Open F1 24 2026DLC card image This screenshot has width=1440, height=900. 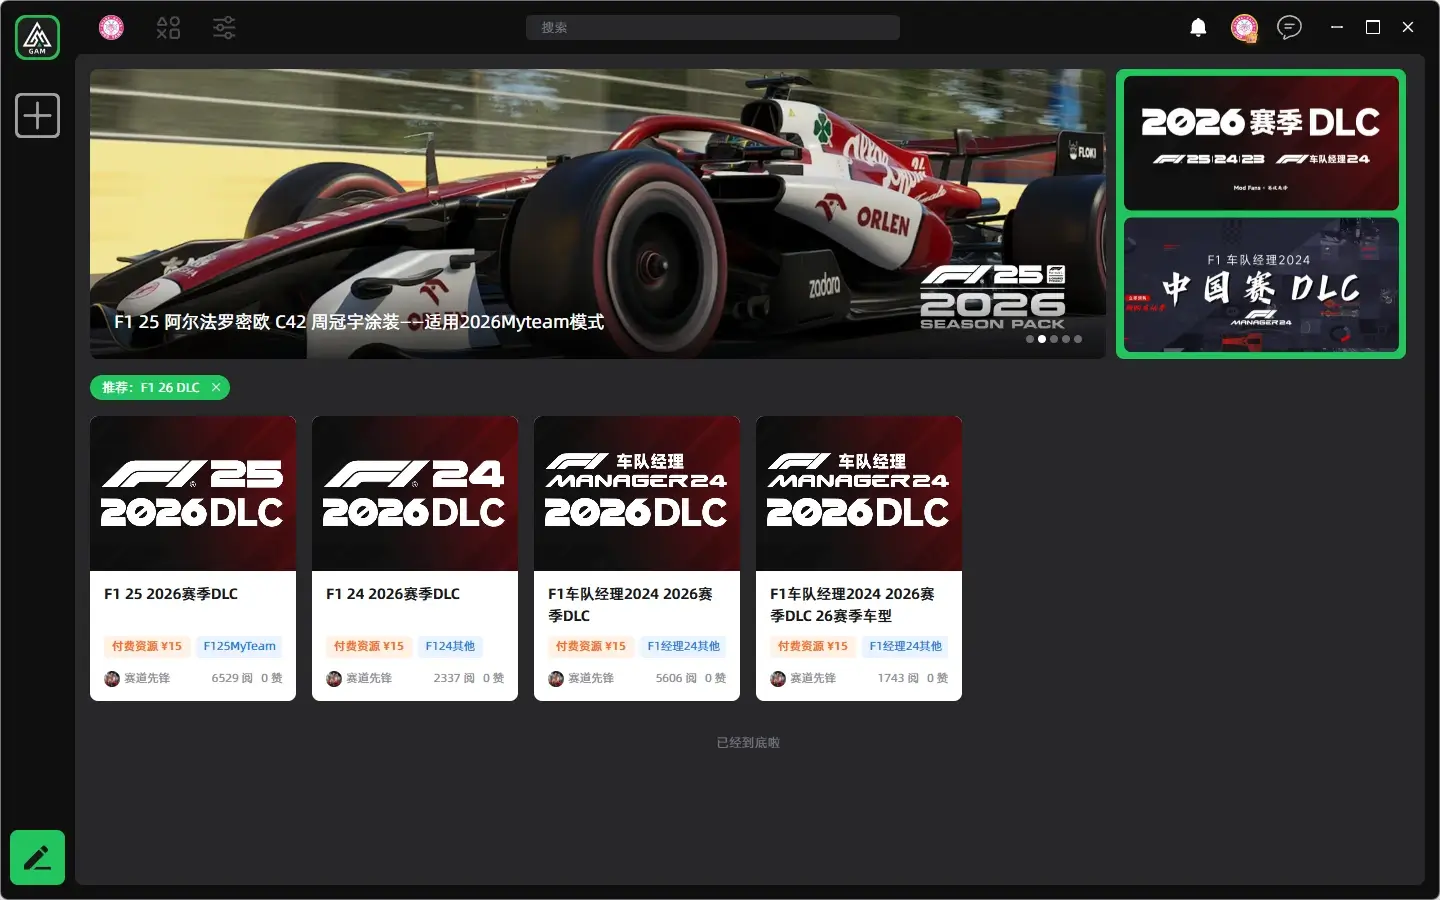coord(415,494)
